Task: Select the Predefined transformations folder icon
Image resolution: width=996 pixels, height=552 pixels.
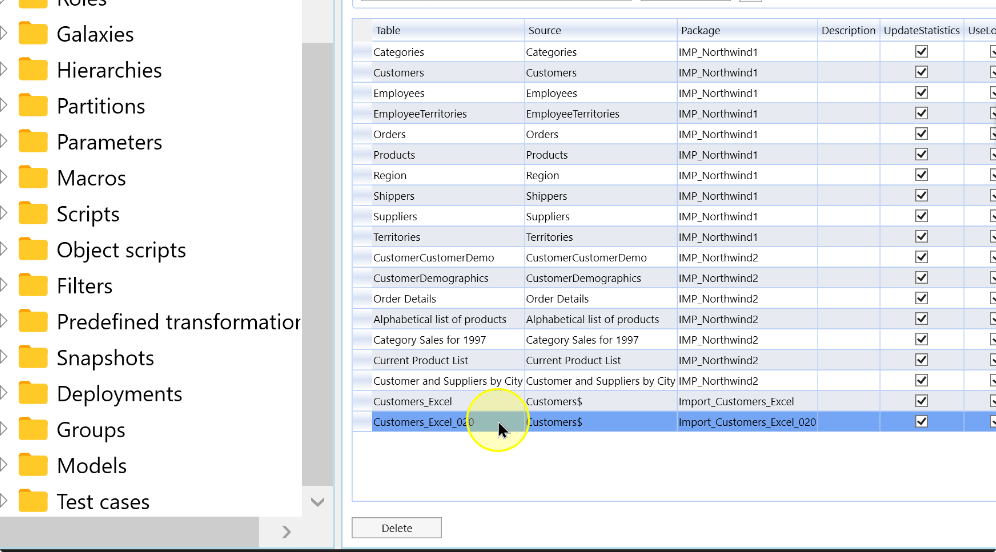Action: [x=33, y=321]
